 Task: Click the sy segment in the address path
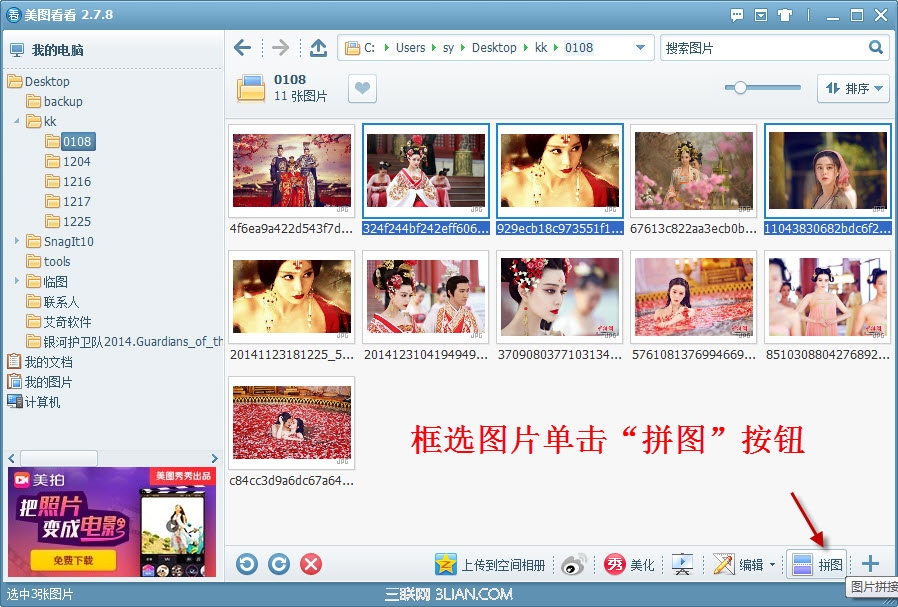[448, 48]
